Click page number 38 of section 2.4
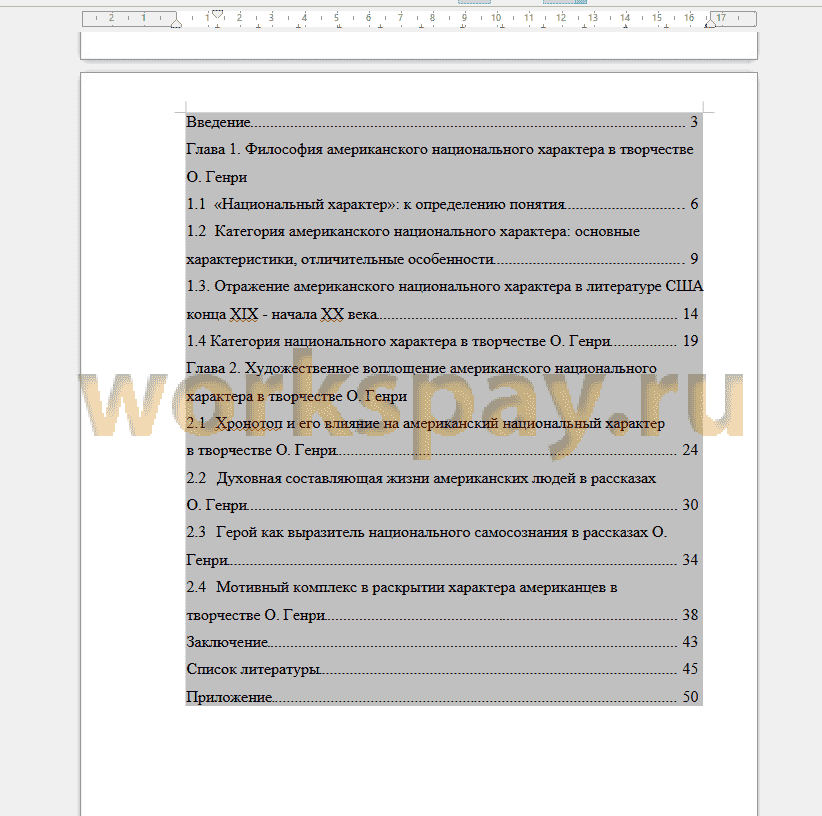Image resolution: width=822 pixels, height=816 pixels. click(690, 615)
